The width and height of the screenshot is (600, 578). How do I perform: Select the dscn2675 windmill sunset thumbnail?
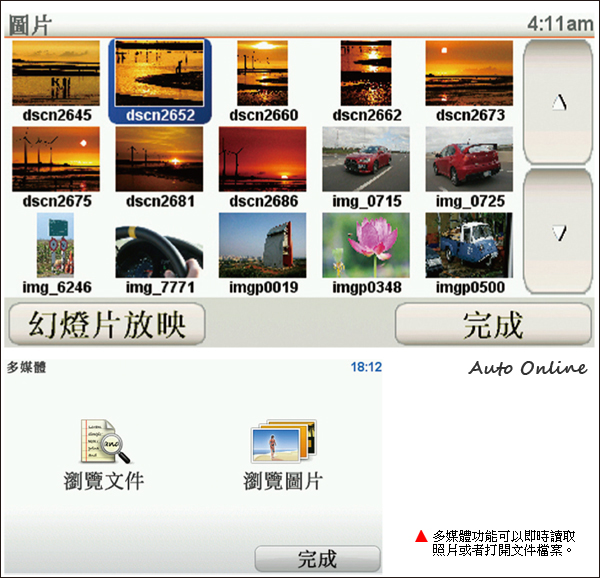tap(56, 159)
